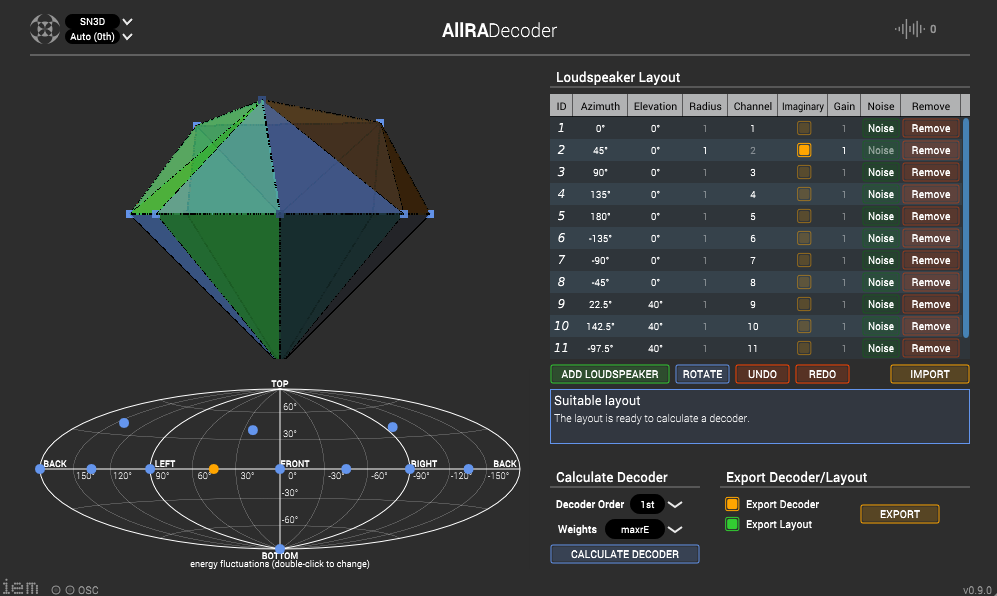Click the 3D loudspeaker hull visualization
This screenshot has height=596, width=997.
click(280, 228)
